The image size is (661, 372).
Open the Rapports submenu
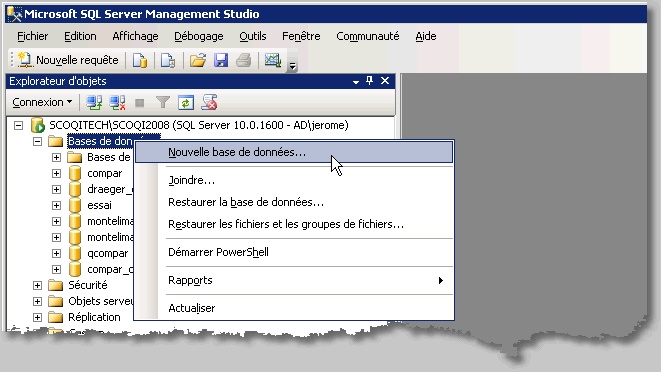[x=294, y=280]
